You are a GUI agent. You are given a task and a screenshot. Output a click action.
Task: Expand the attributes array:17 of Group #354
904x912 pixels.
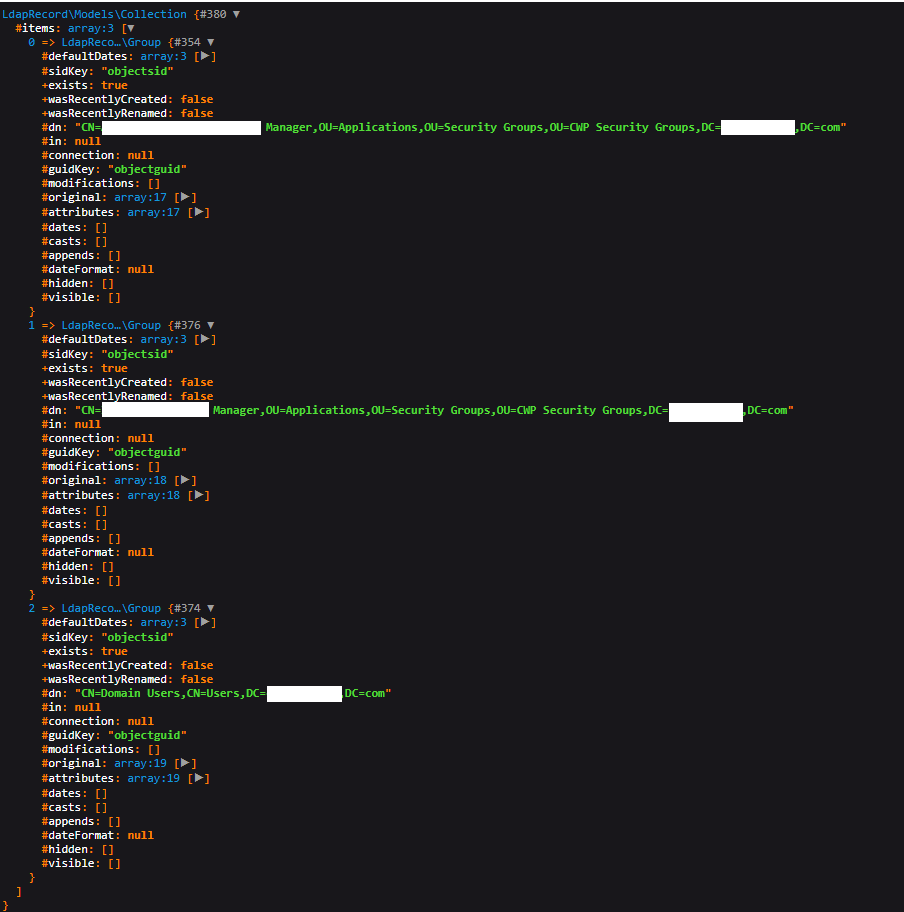199,211
